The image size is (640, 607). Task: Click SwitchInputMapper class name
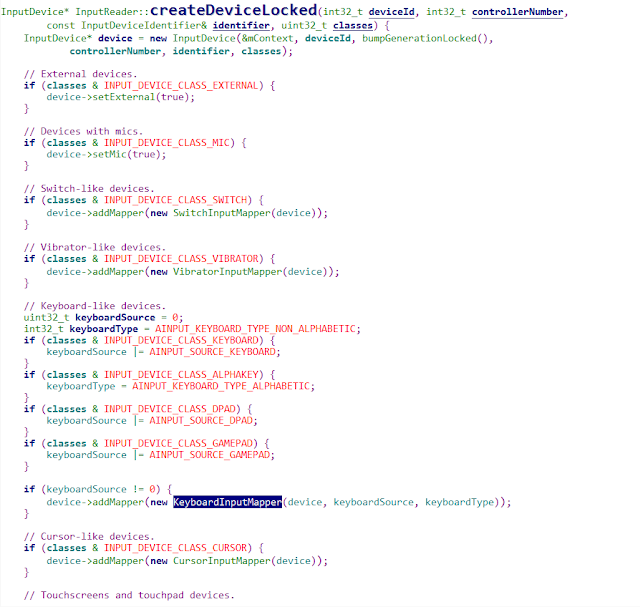point(222,213)
